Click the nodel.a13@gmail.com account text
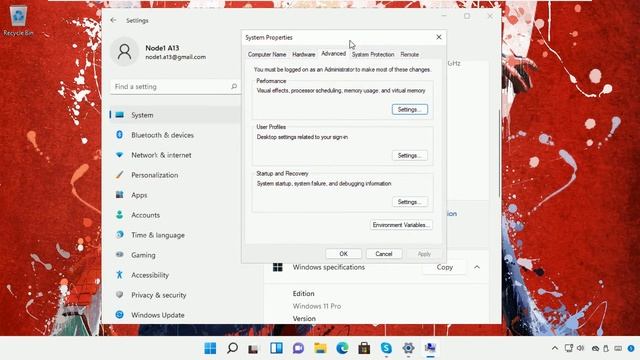Image resolution: width=640 pixels, height=360 pixels. [176, 57]
